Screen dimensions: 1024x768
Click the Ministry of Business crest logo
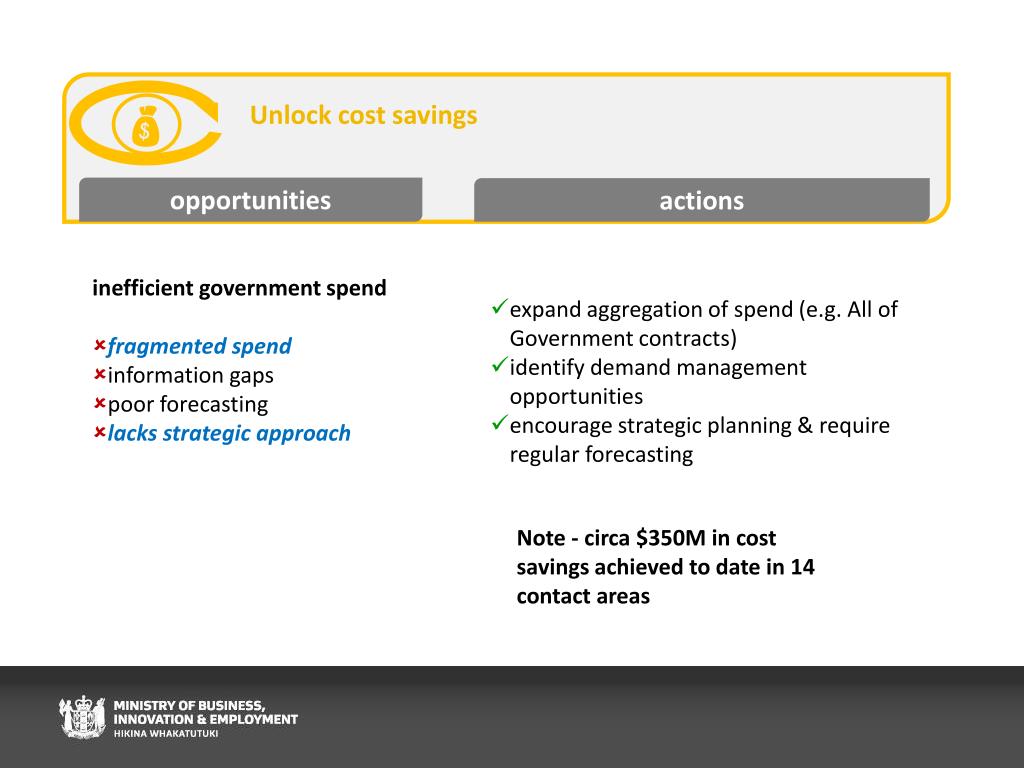82,717
